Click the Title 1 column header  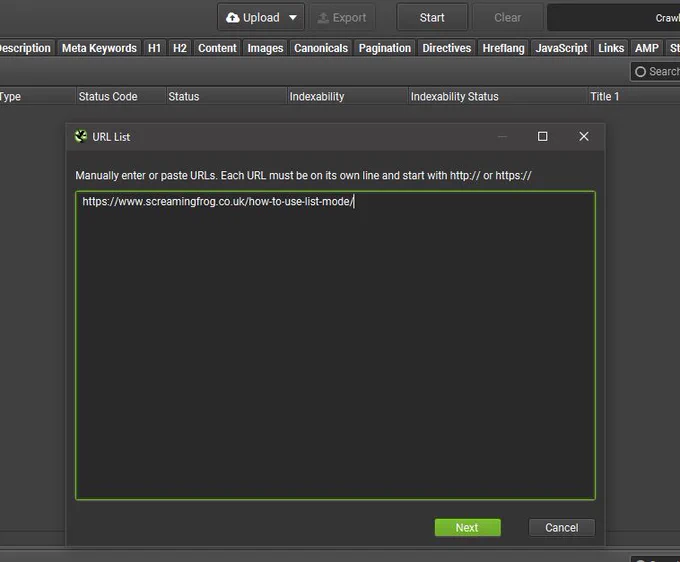634,96
